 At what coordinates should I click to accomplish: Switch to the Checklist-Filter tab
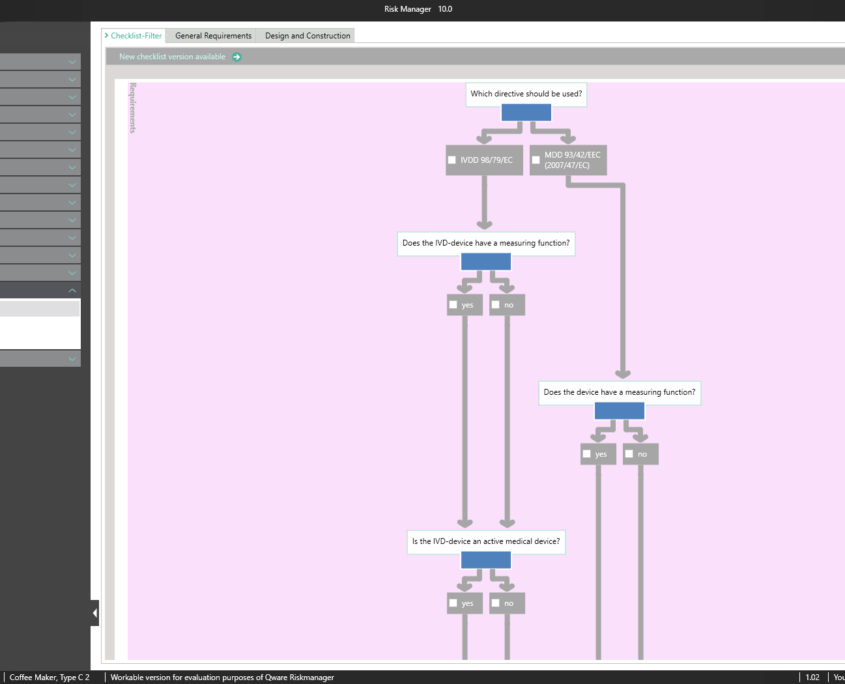[134, 36]
